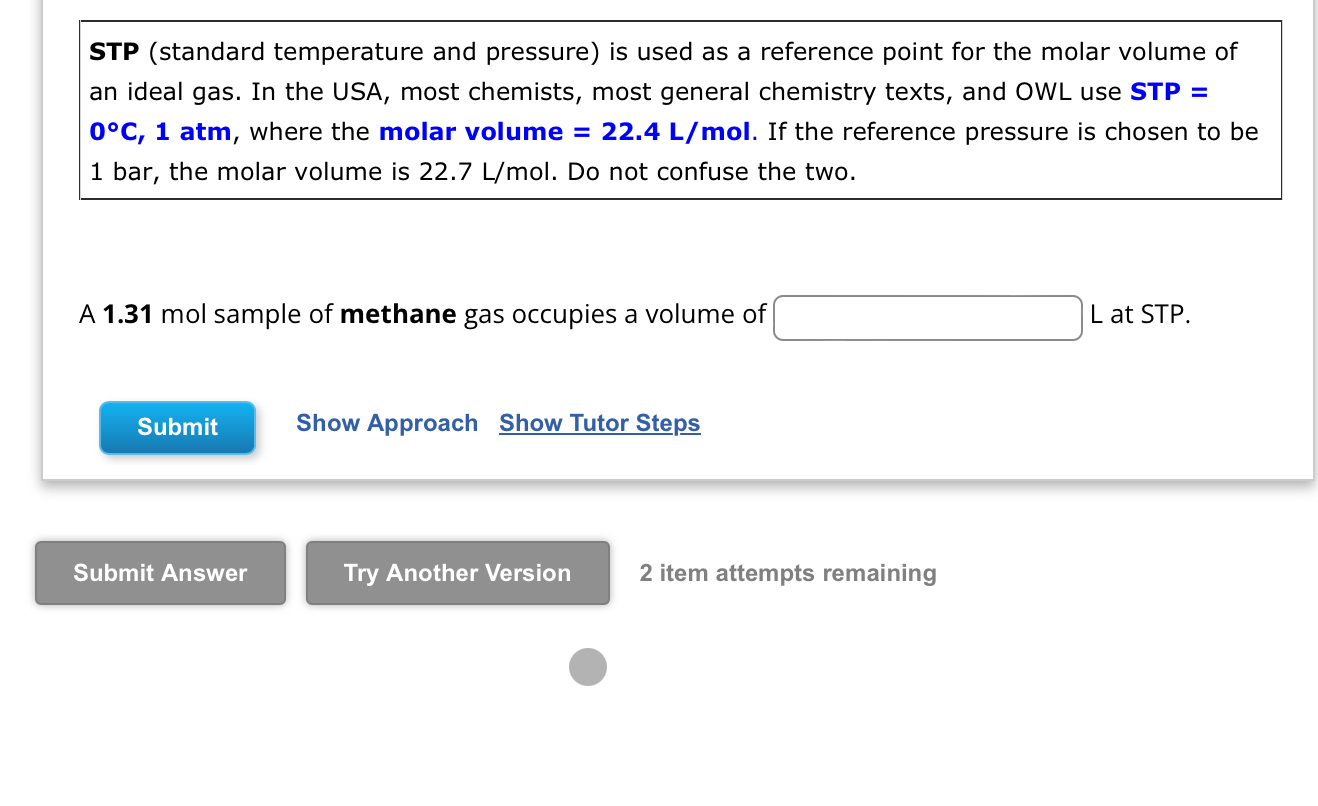Select the gray progress indicator dot
This screenshot has width=1318, height=806.
(x=588, y=667)
